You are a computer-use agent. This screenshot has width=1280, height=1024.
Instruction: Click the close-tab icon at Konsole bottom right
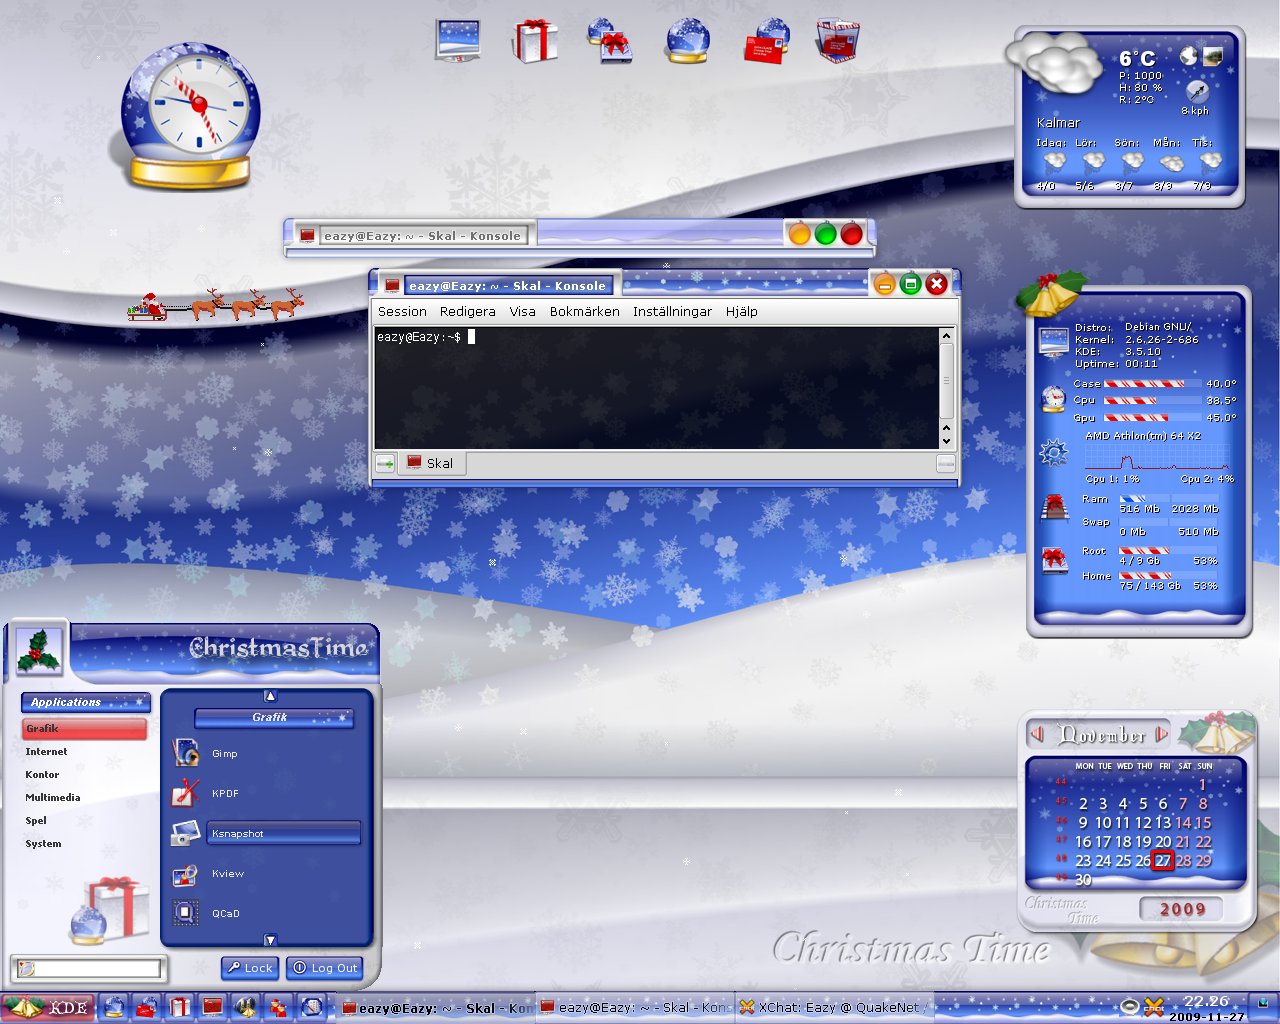(945, 463)
